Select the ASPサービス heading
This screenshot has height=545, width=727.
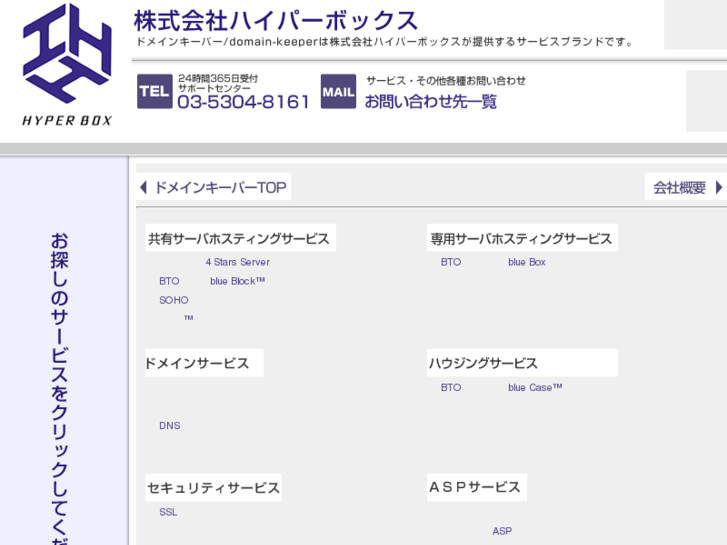click(477, 487)
